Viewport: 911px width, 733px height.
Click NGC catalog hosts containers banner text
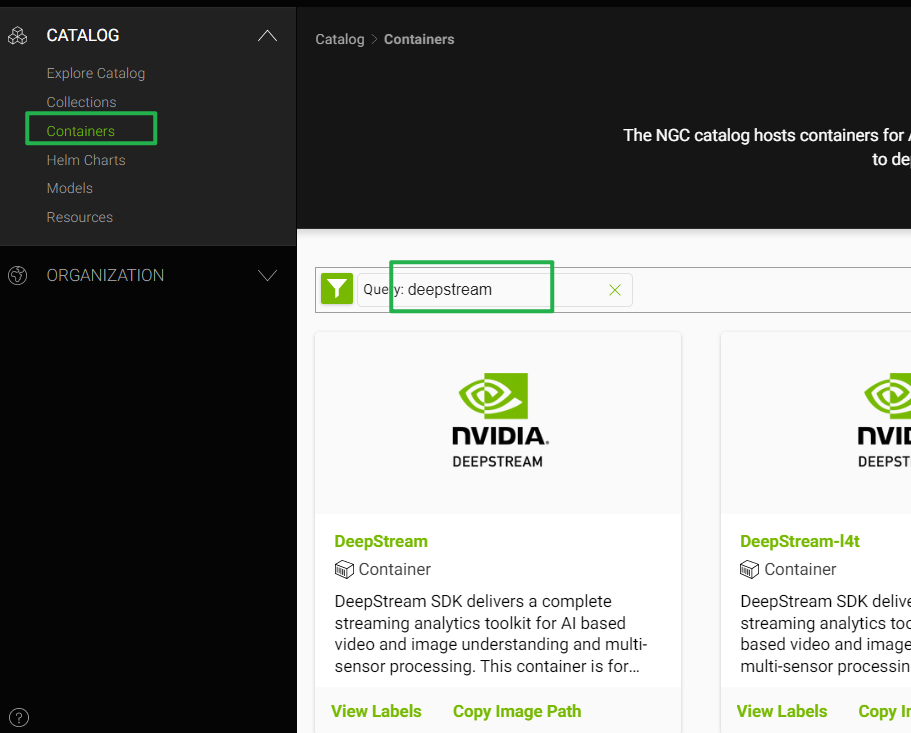point(767,147)
